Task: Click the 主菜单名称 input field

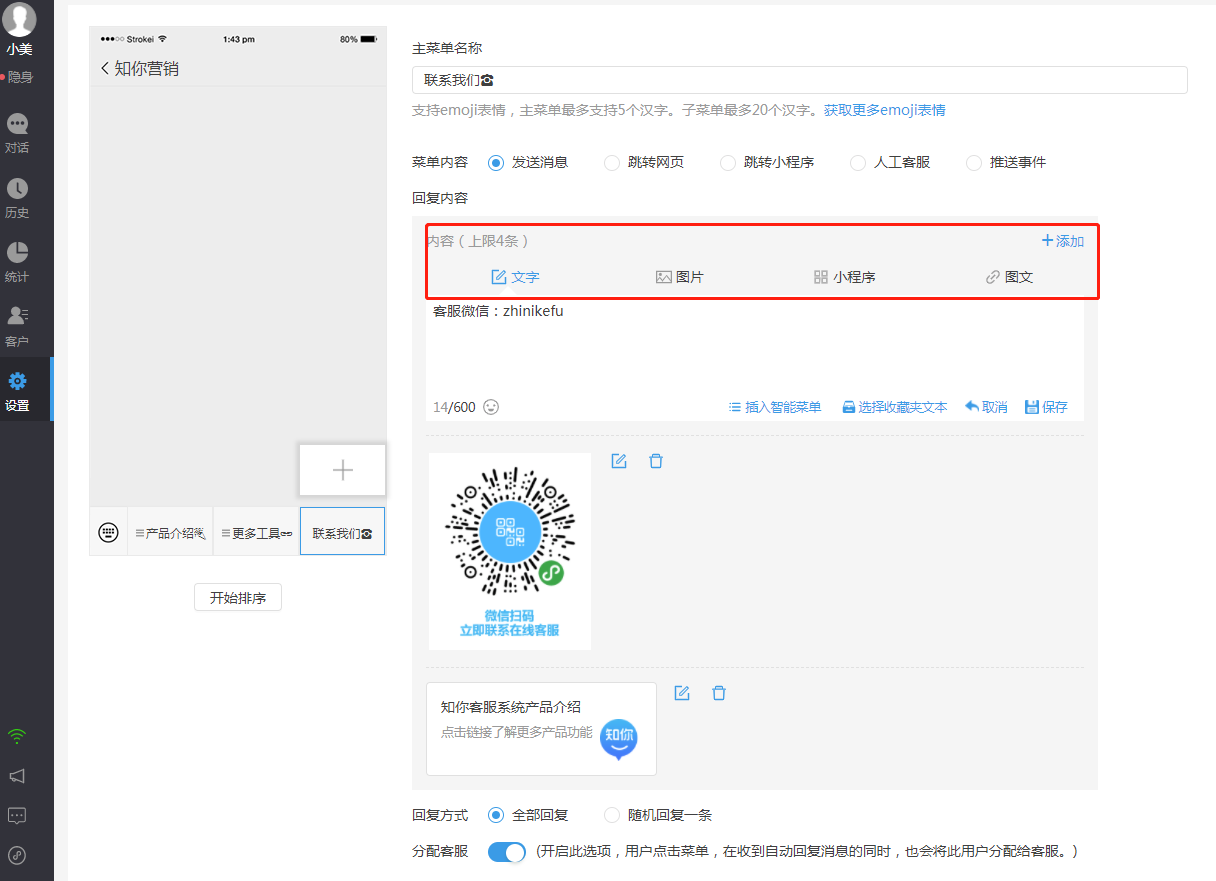Action: pos(800,80)
